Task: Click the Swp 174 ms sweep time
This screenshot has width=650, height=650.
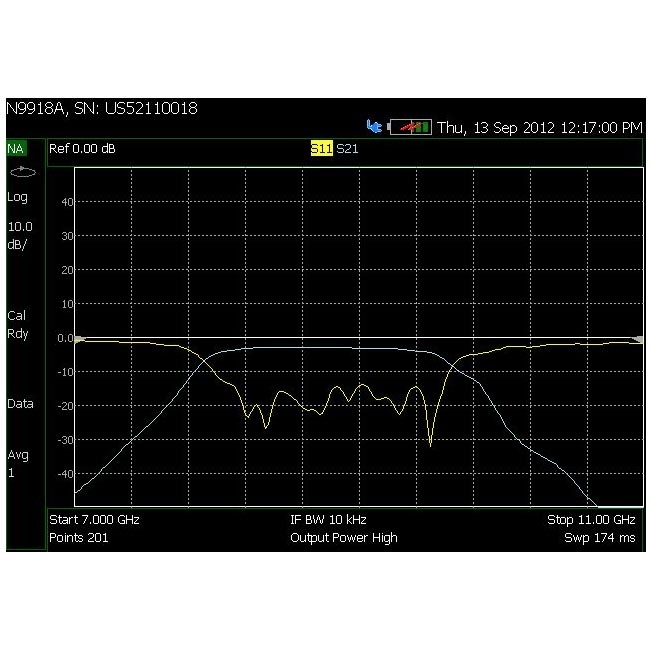Action: [599, 538]
